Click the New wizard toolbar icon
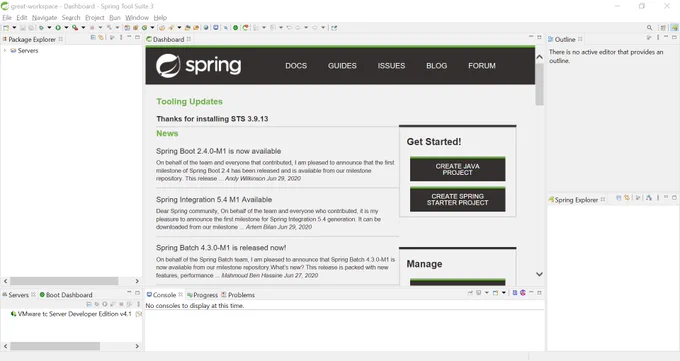The height and width of the screenshot is (361, 680). (6, 28)
